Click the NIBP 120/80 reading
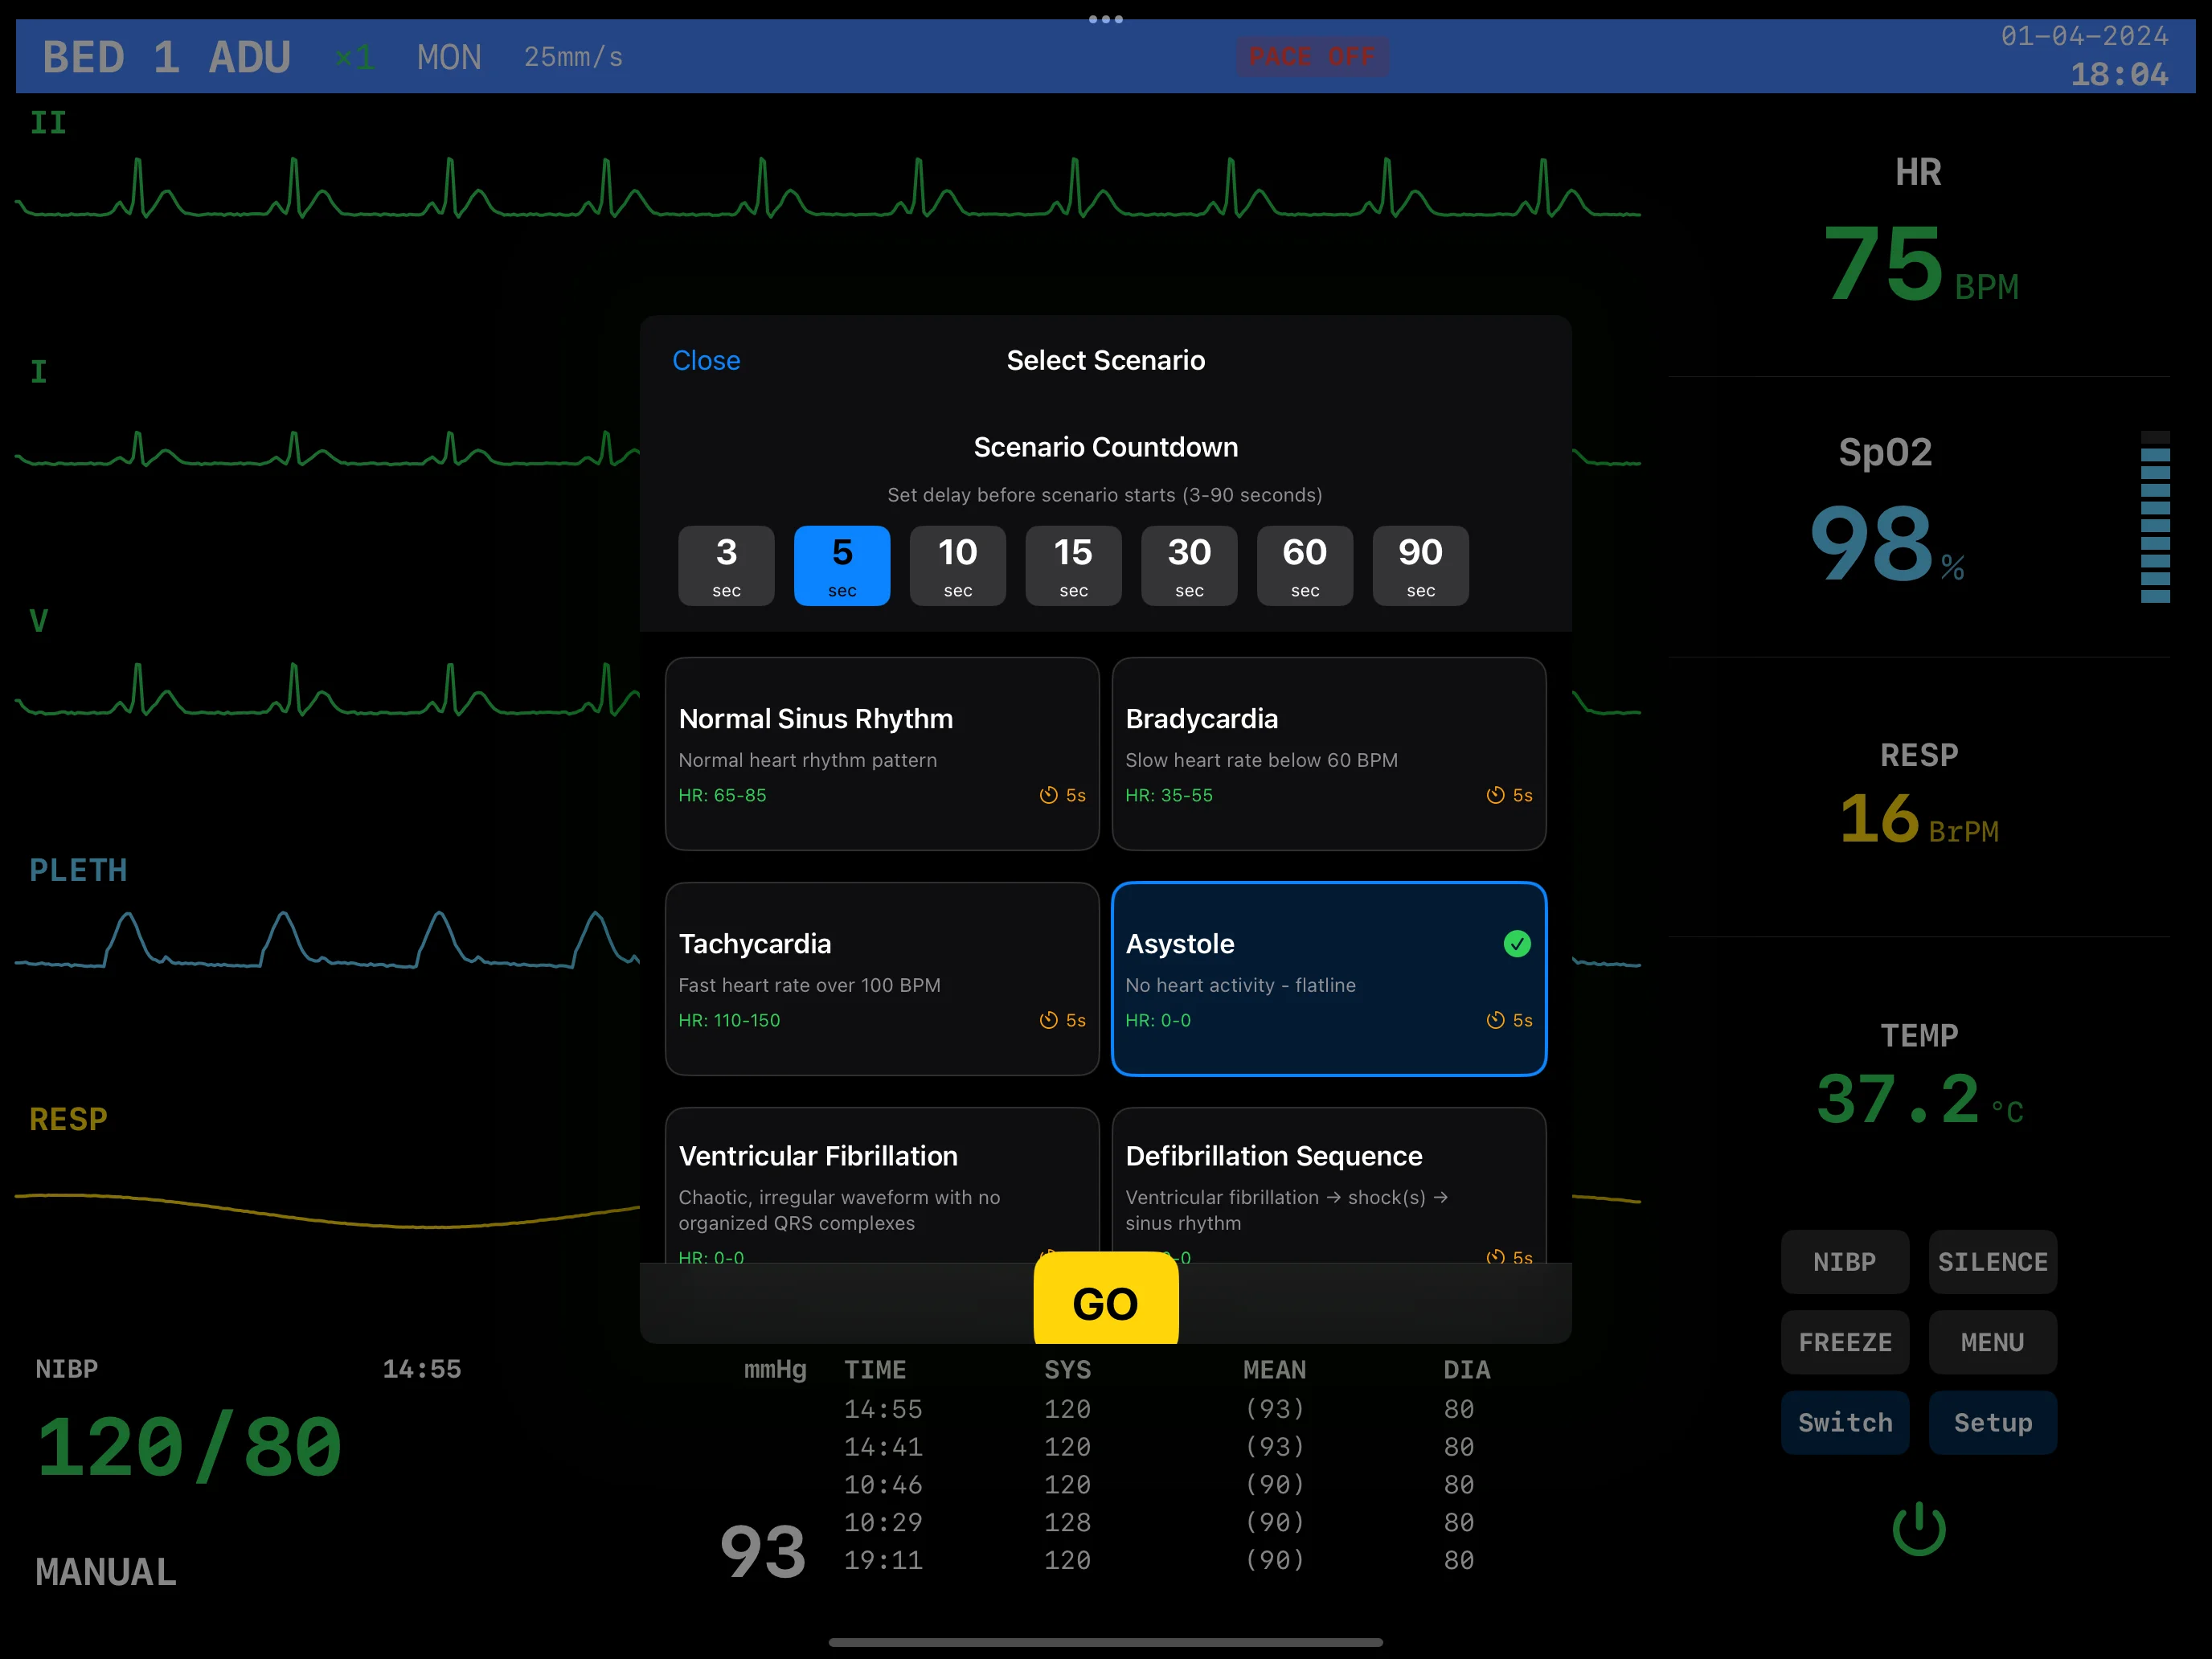 point(189,1446)
